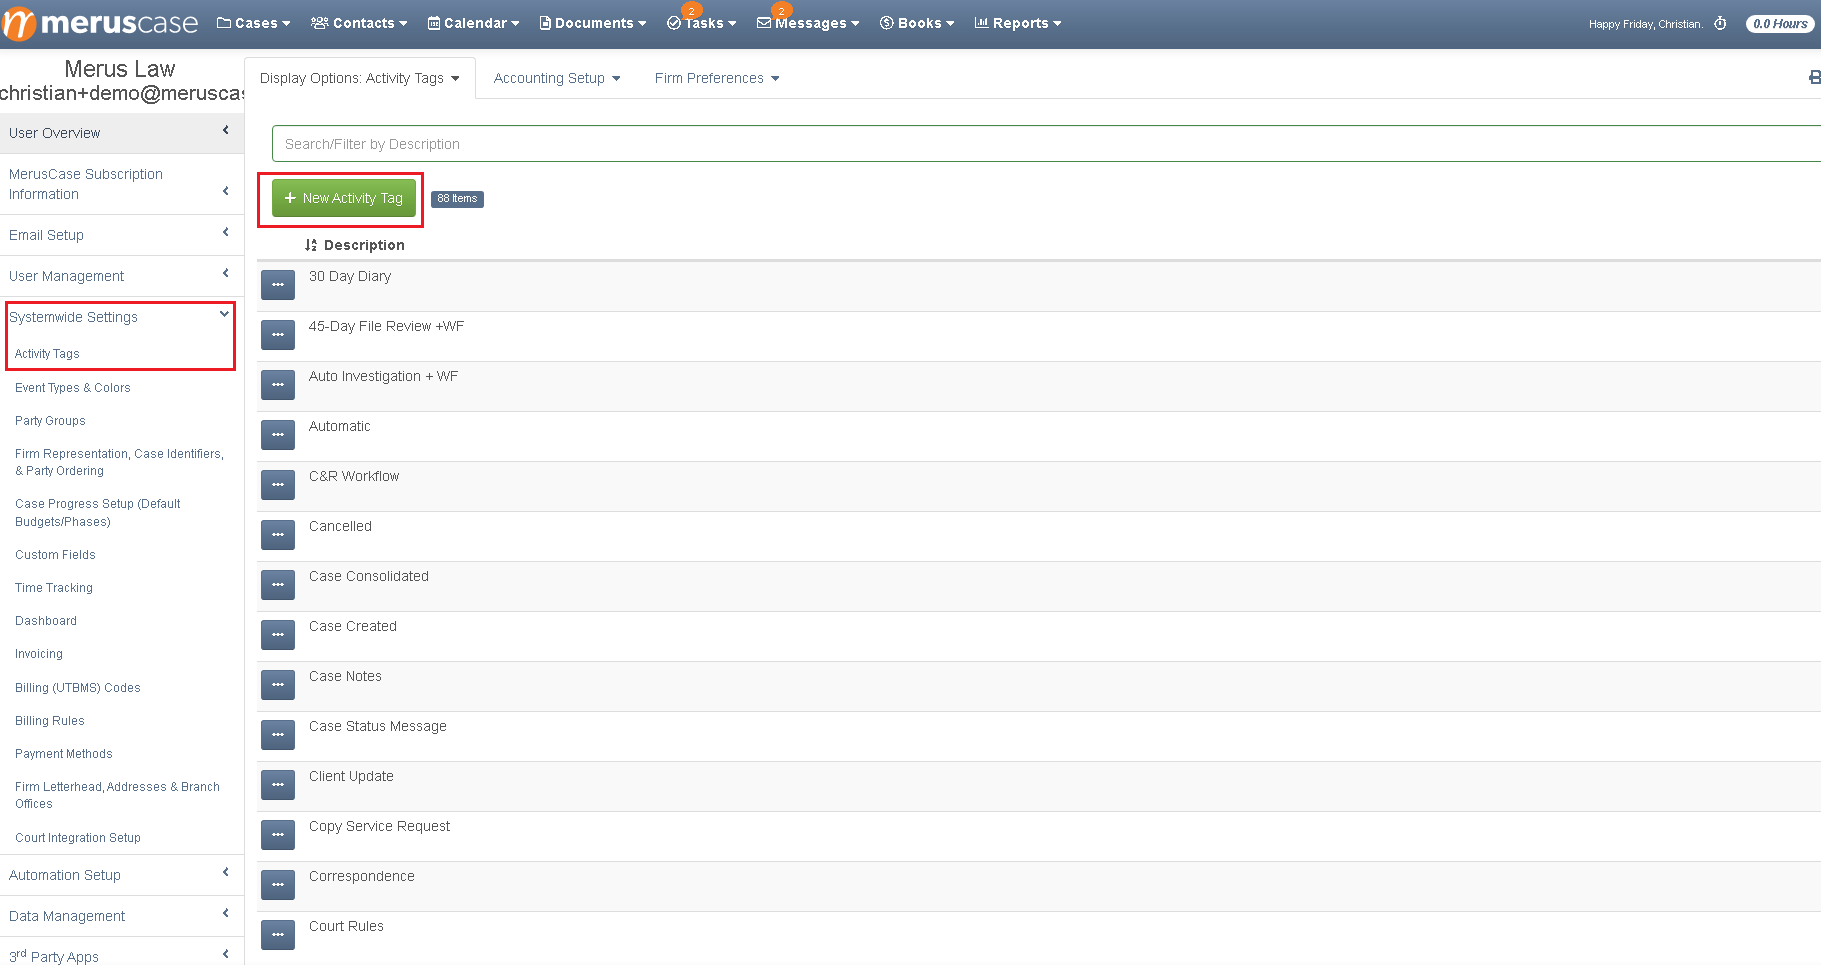The image size is (1821, 965).
Task: Select the Case Notes tag row text
Action: tap(345, 676)
